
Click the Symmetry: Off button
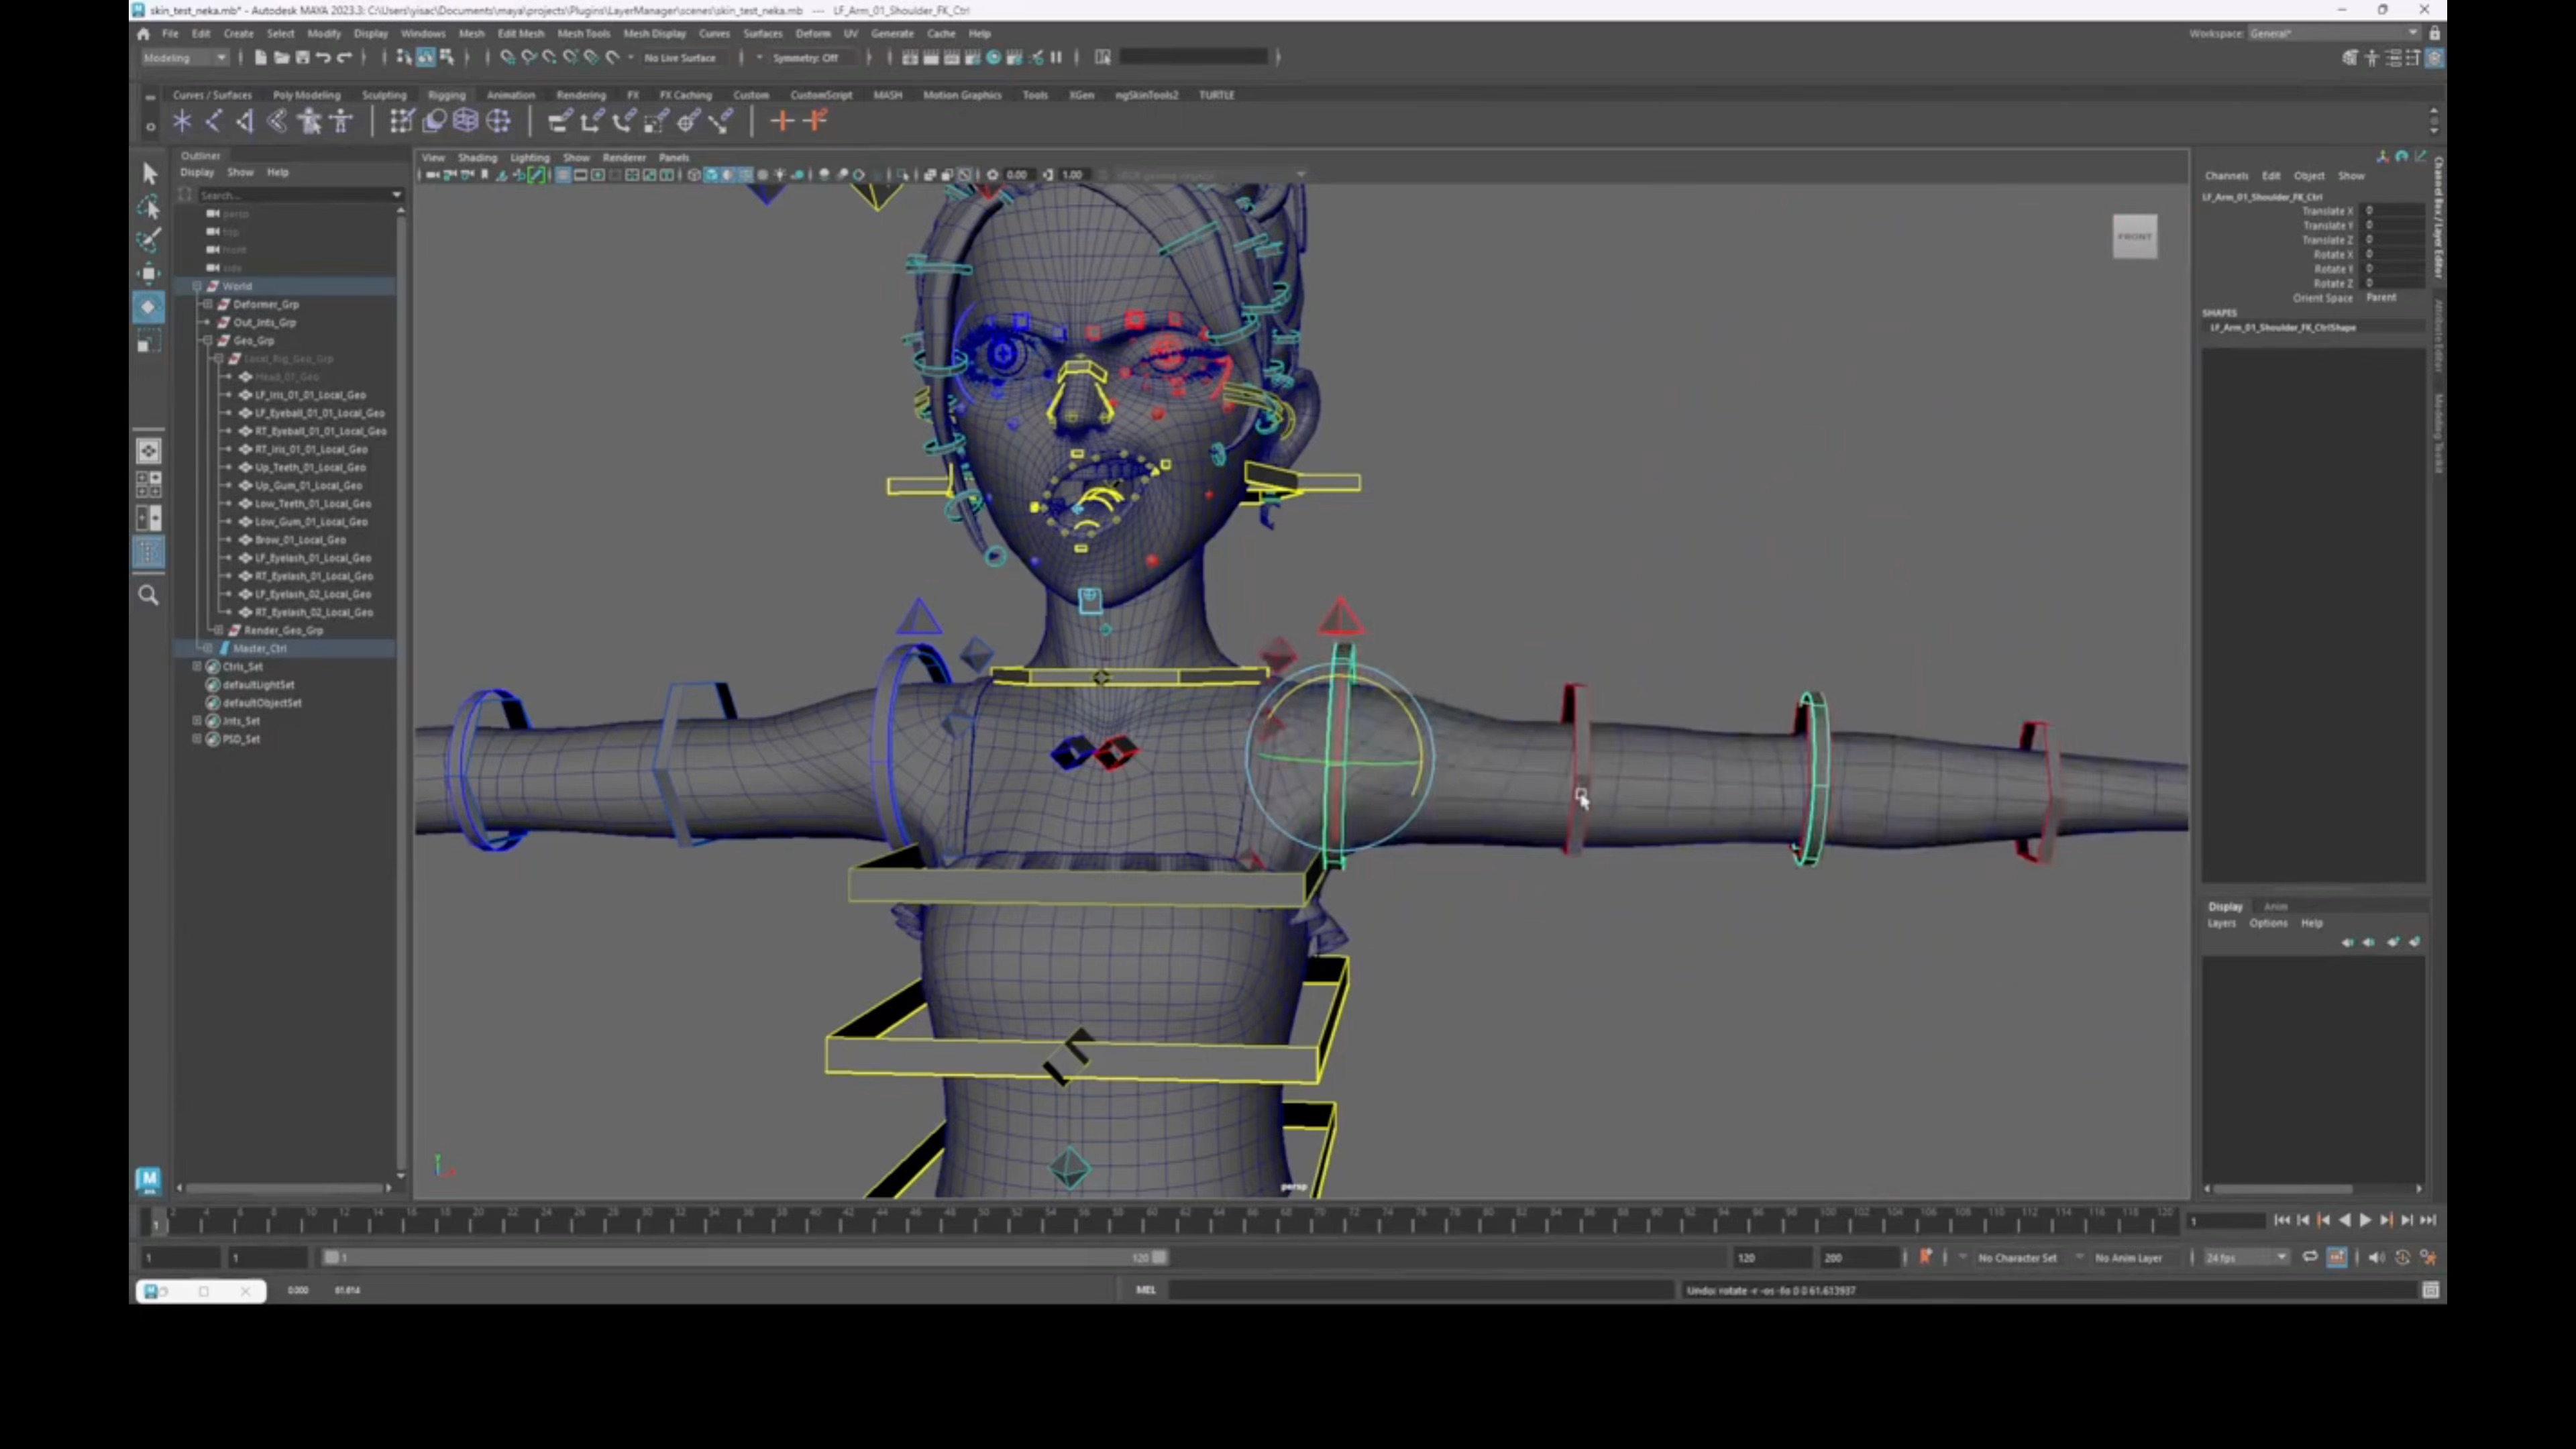pyautogui.click(x=805, y=57)
